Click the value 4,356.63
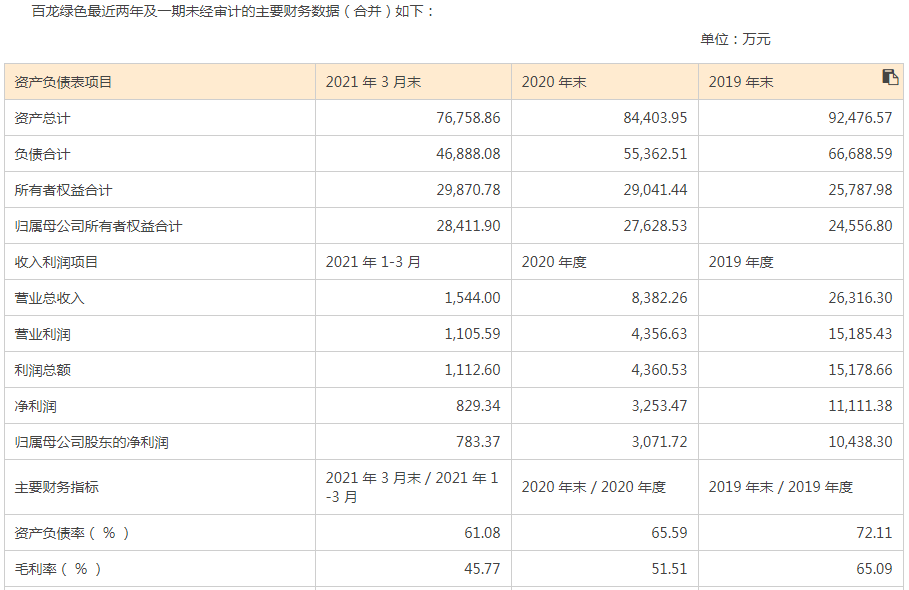The height and width of the screenshot is (590, 909). tap(659, 333)
